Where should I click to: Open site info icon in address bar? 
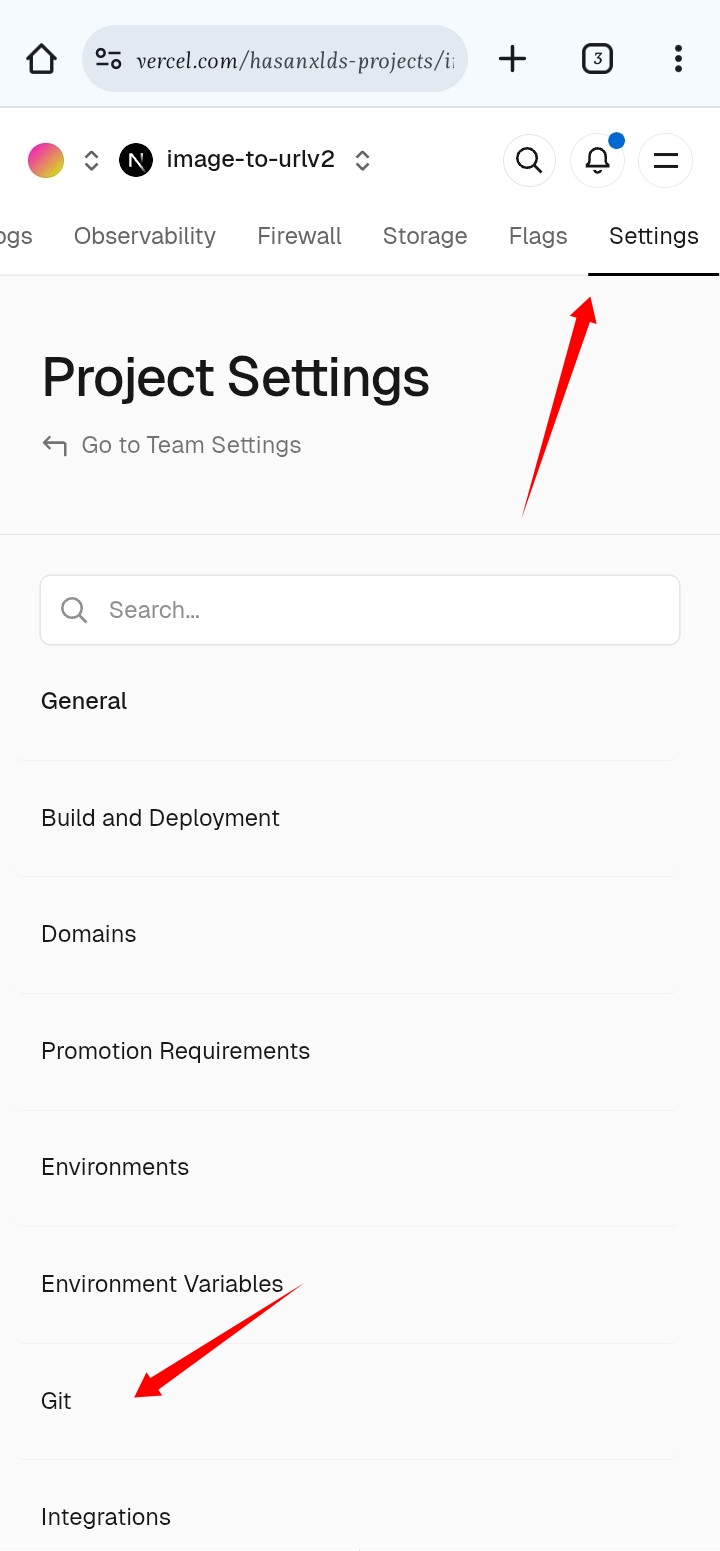coord(109,59)
